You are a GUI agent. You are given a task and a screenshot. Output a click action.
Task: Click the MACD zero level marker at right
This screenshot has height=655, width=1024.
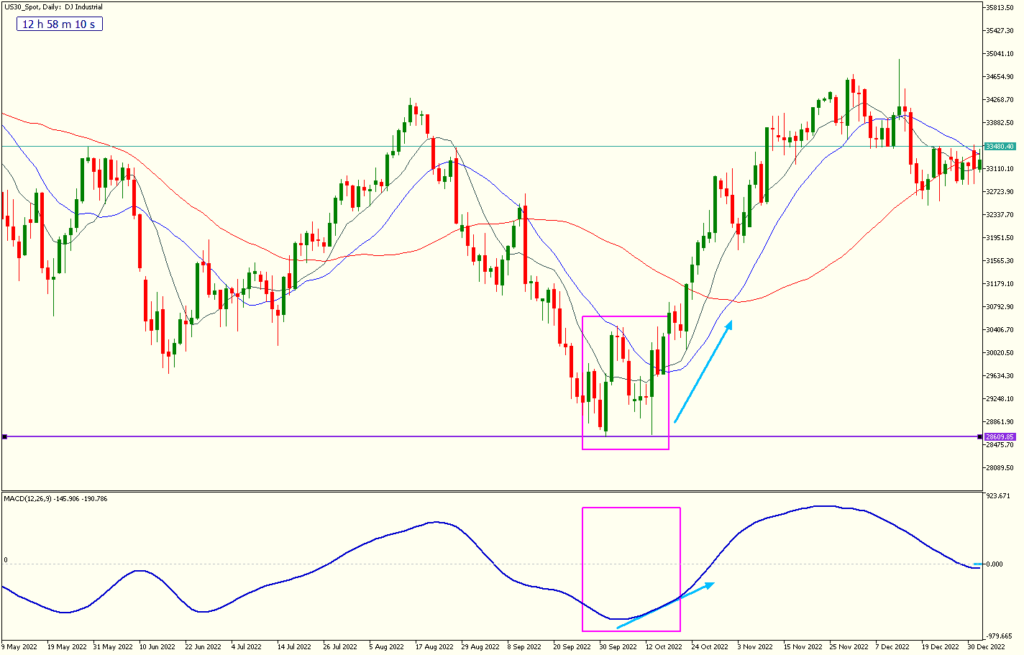pyautogui.click(x=979, y=564)
